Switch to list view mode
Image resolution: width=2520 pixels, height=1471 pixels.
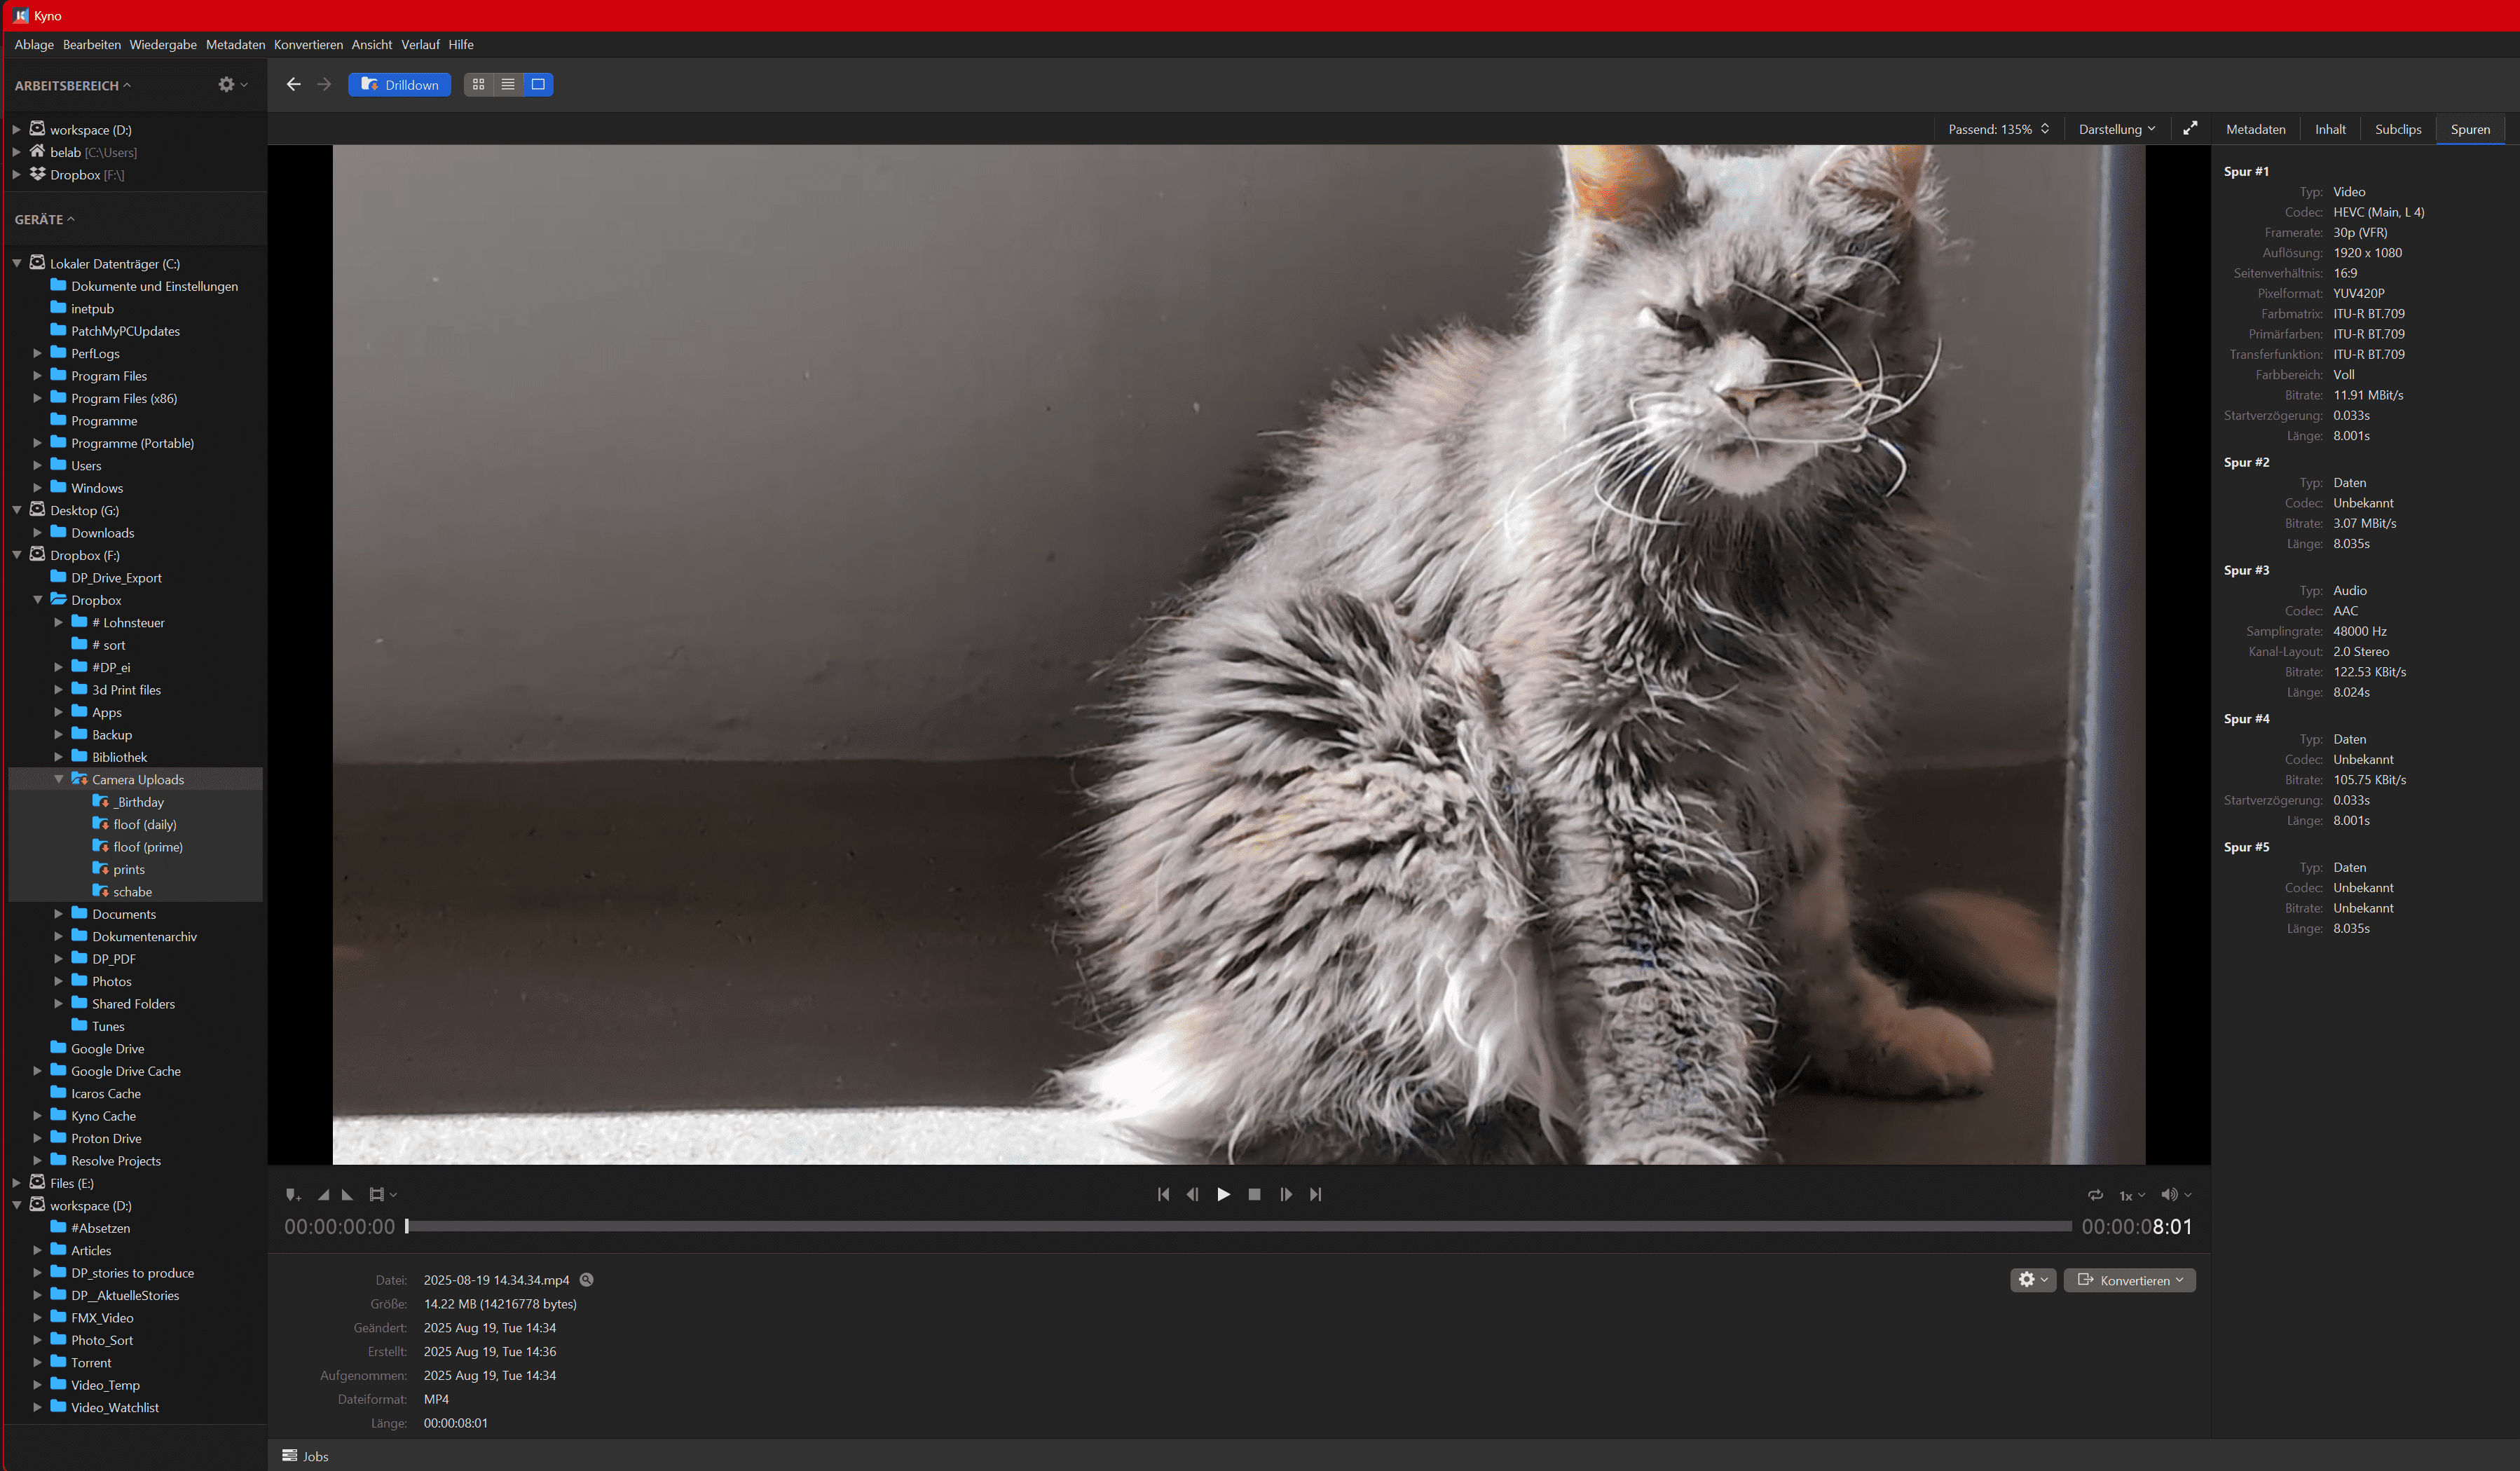point(508,85)
